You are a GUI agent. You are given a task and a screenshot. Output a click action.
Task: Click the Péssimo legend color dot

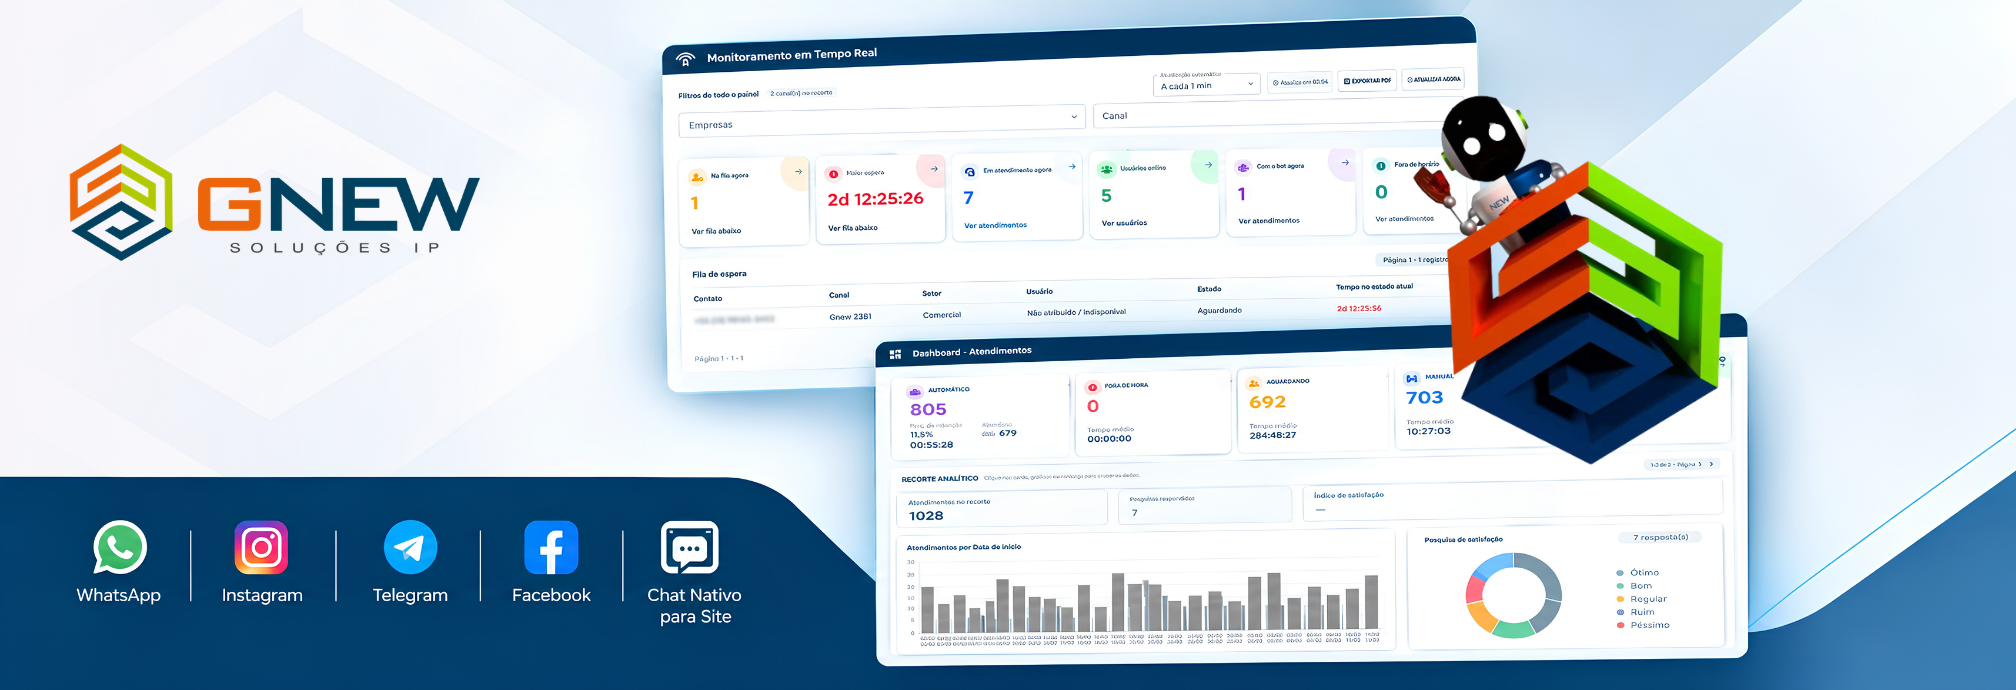coord(1620,625)
